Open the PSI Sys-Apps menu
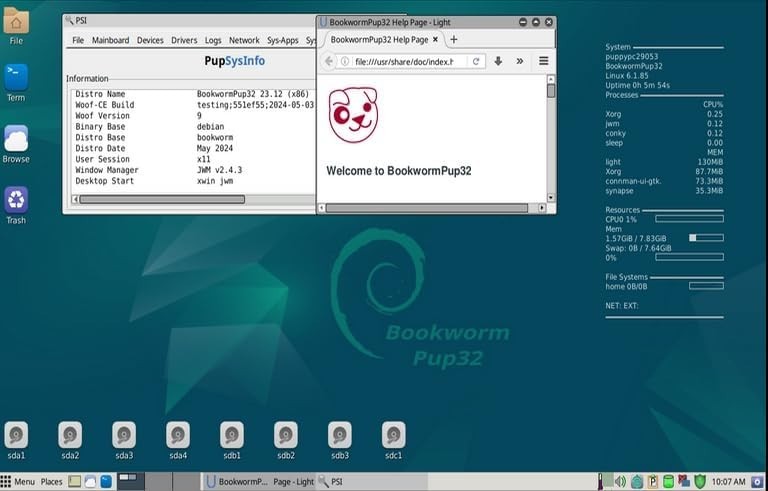 (283, 40)
